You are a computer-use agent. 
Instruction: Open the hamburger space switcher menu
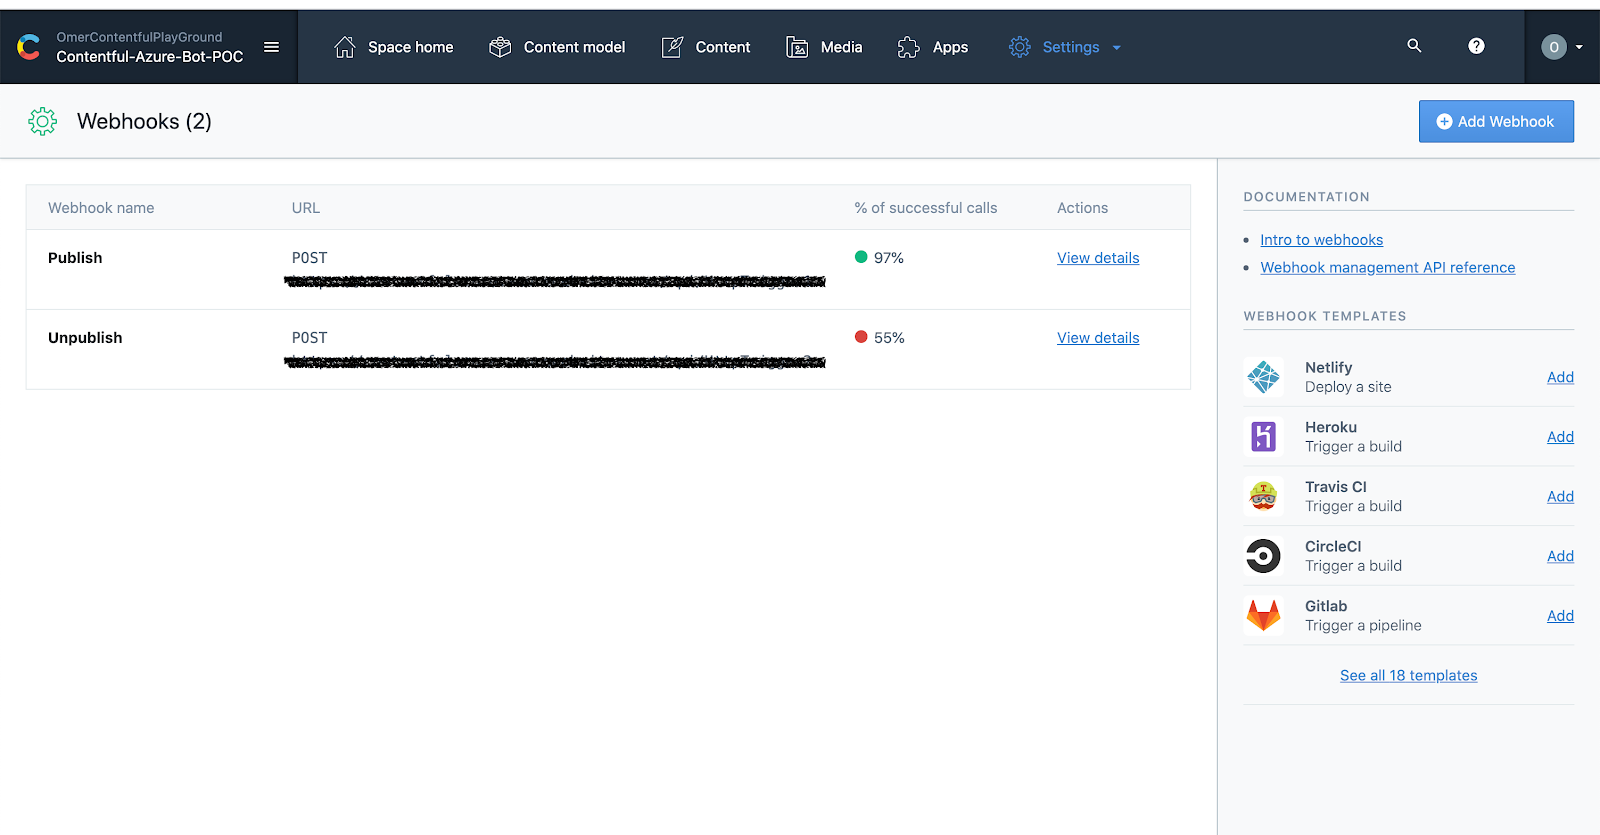coord(271,47)
